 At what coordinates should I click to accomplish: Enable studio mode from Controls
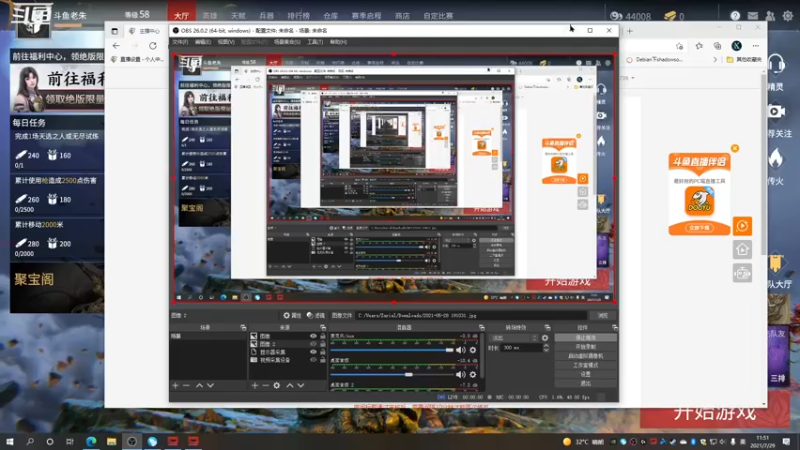pos(585,365)
